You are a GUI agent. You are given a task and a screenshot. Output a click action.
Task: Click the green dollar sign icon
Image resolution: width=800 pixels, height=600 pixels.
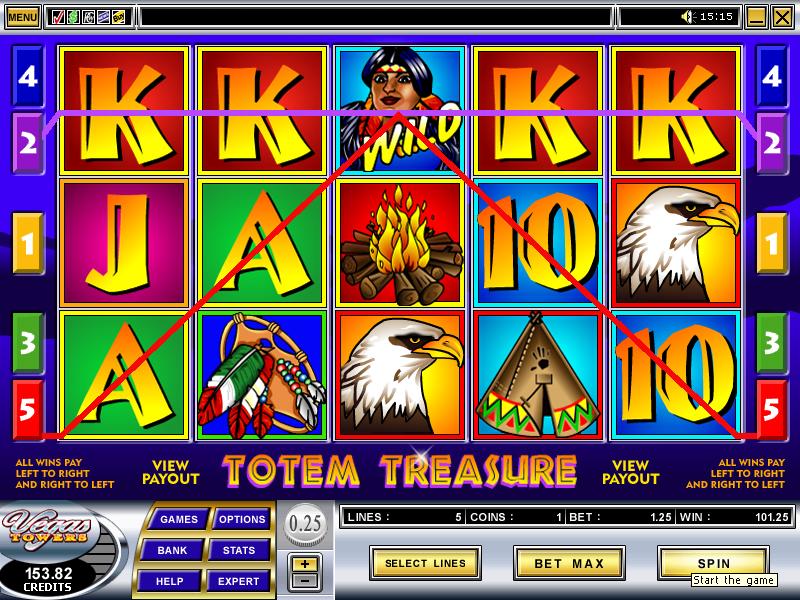73,17
